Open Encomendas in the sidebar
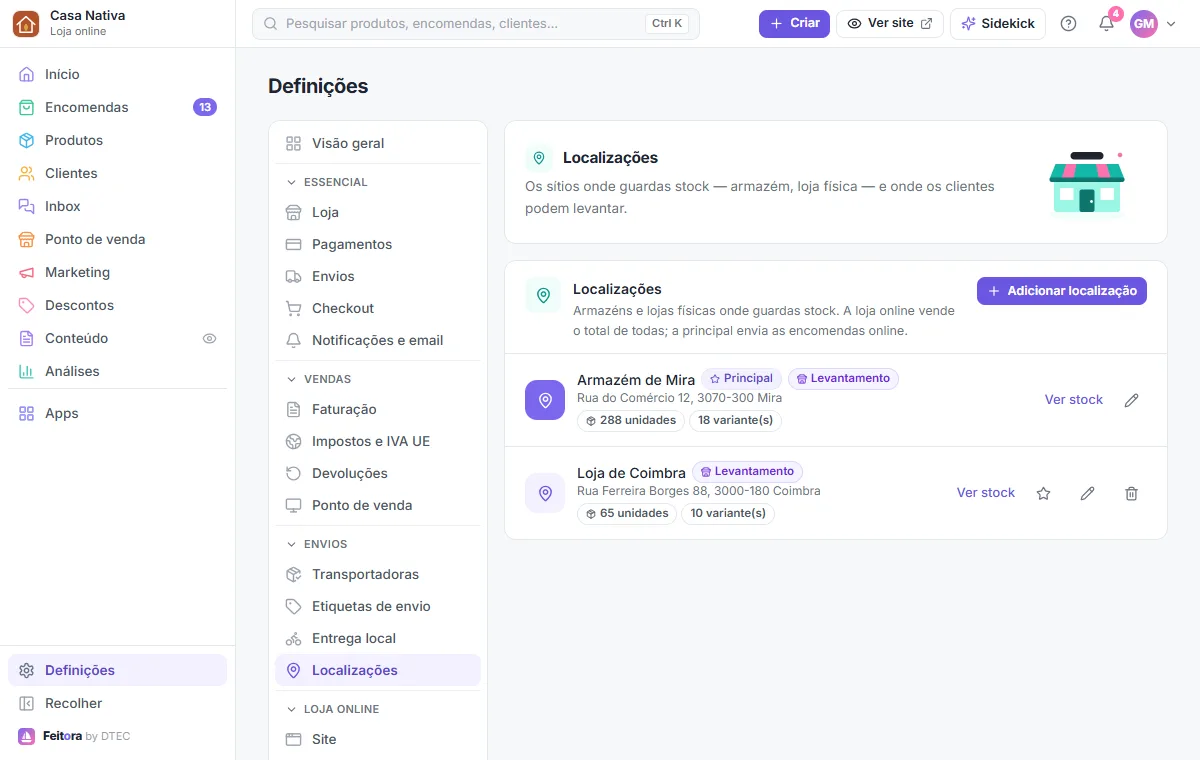Screen dimensions: 1200x760 (118, 107)
